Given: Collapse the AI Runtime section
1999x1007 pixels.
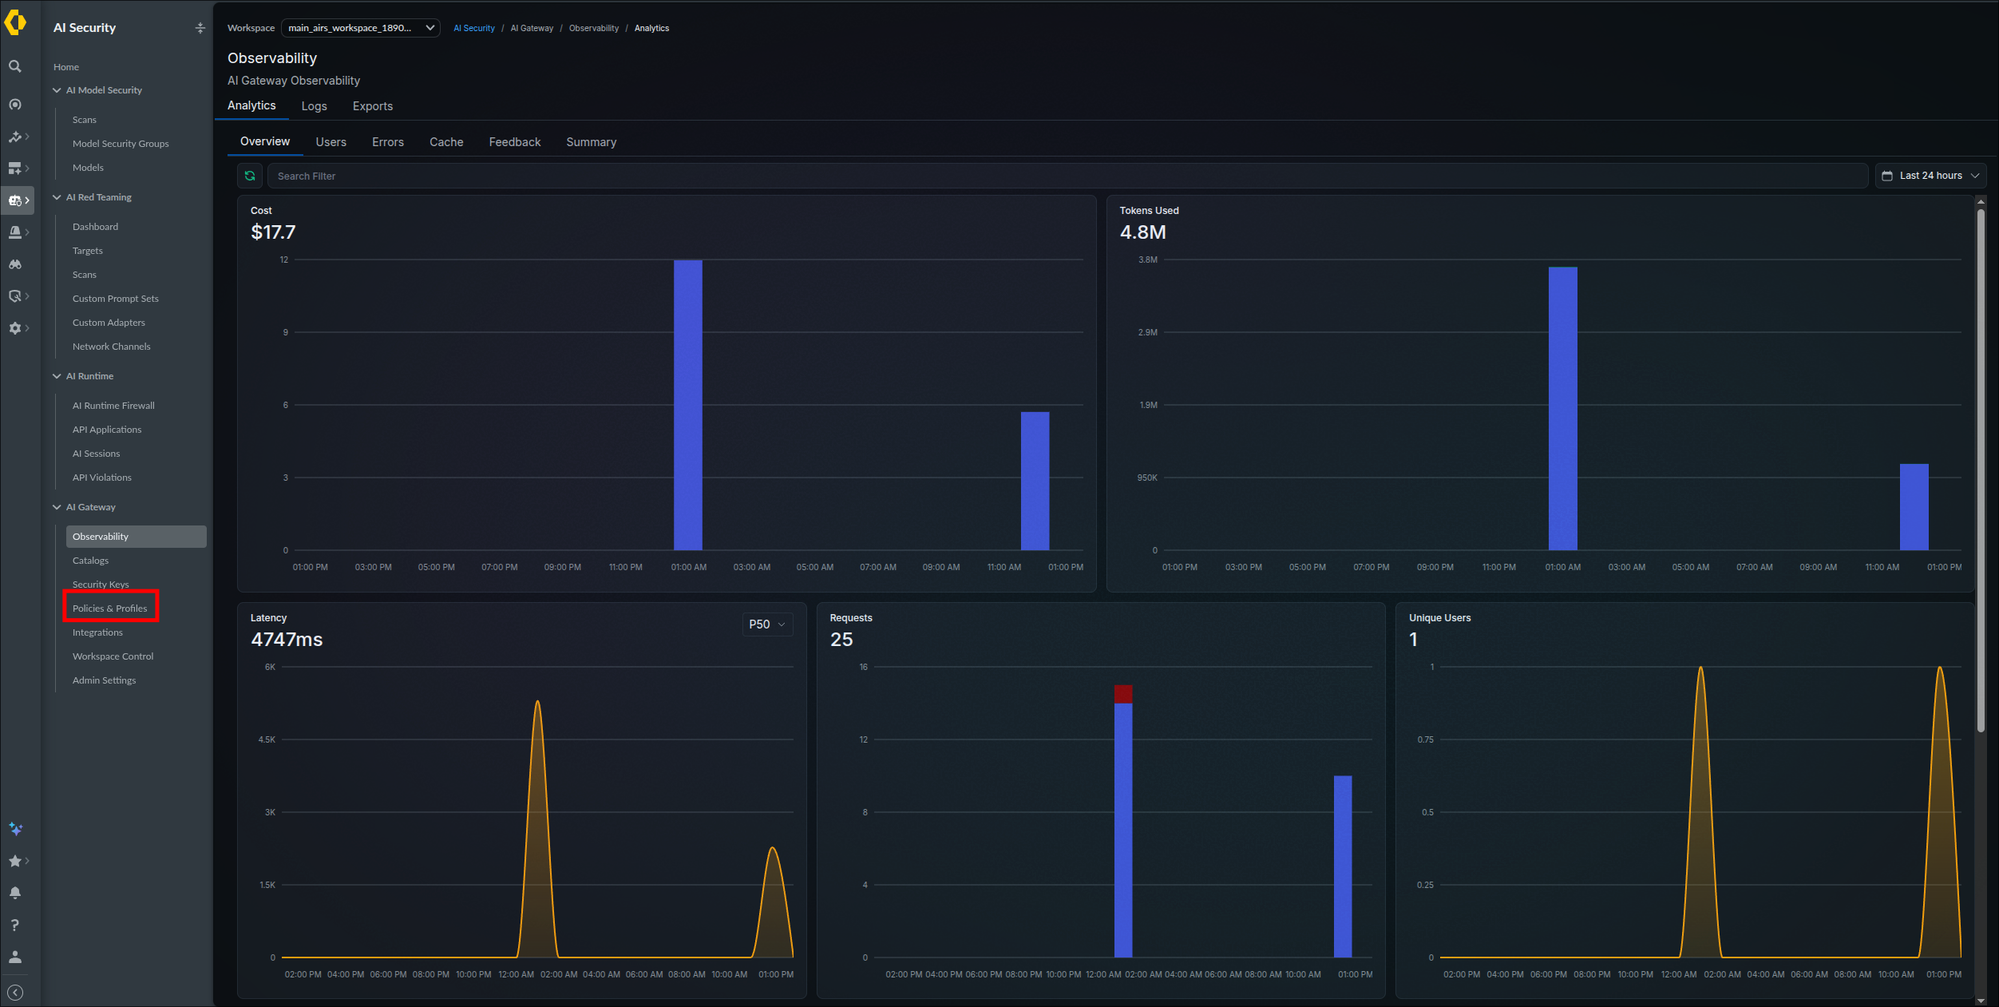Looking at the screenshot, I should [x=57, y=376].
